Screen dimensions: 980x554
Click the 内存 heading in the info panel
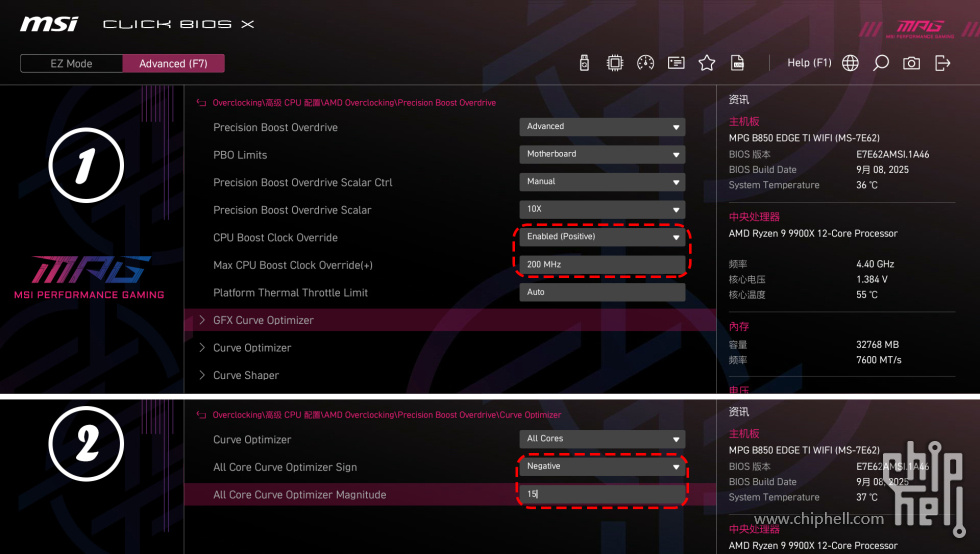739,326
